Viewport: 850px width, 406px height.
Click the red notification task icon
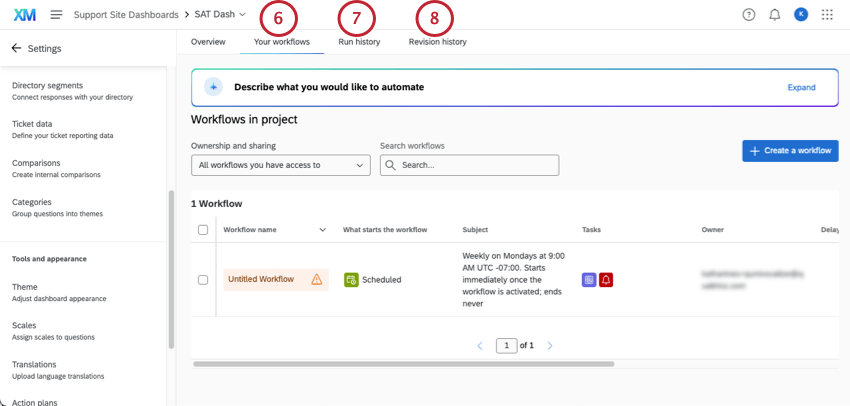606,280
